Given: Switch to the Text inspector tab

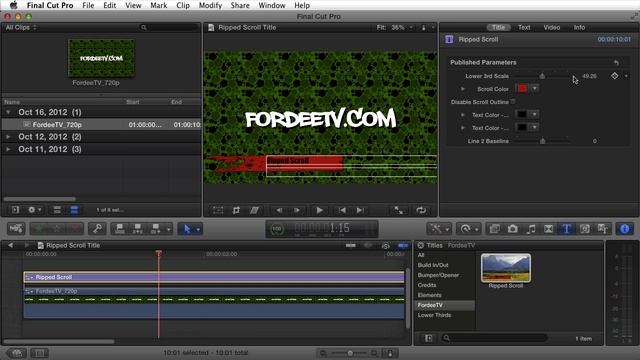Looking at the screenshot, I should 524,27.
